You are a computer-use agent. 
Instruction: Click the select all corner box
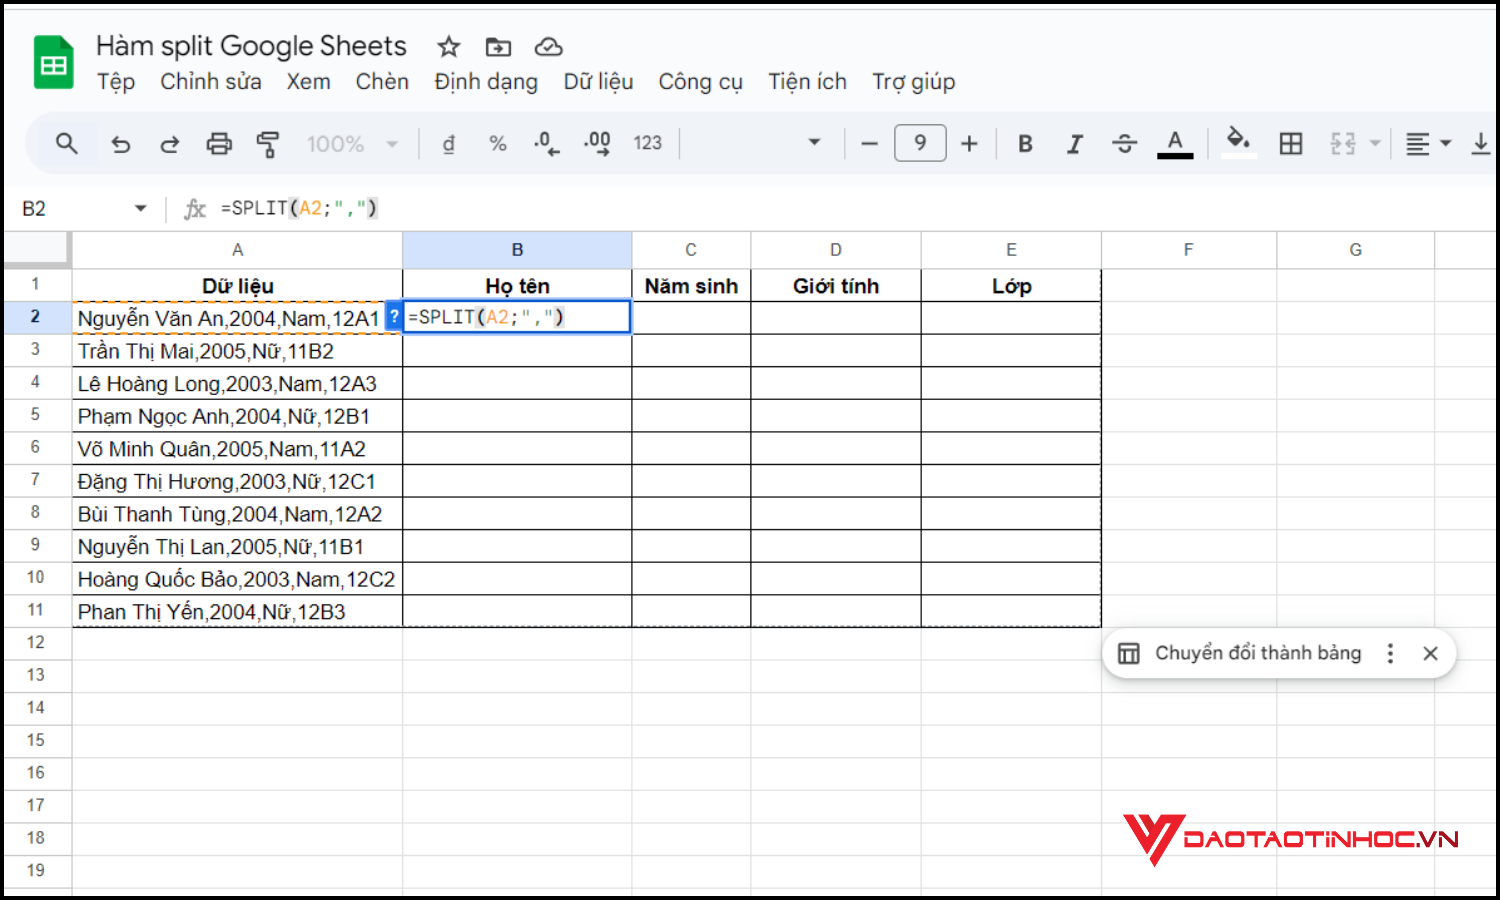coord(37,250)
